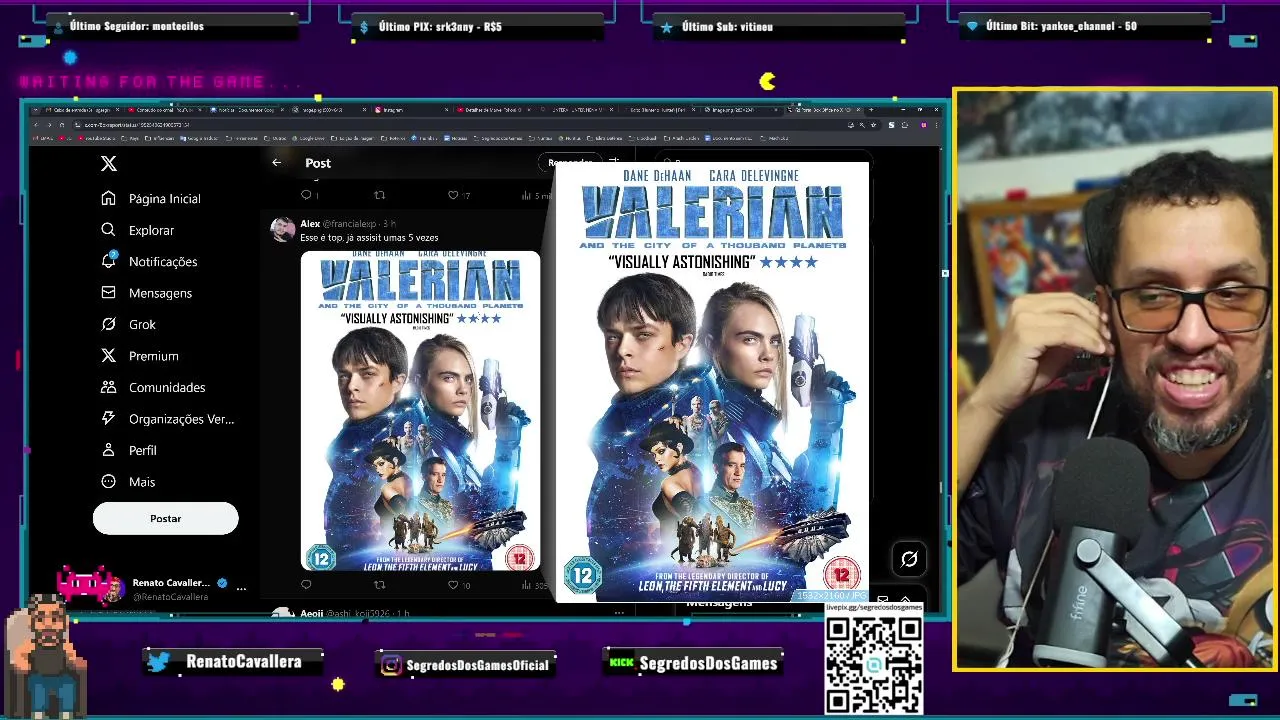1280x720 pixels.
Task: Expand the Mais menu
Action: point(128,482)
